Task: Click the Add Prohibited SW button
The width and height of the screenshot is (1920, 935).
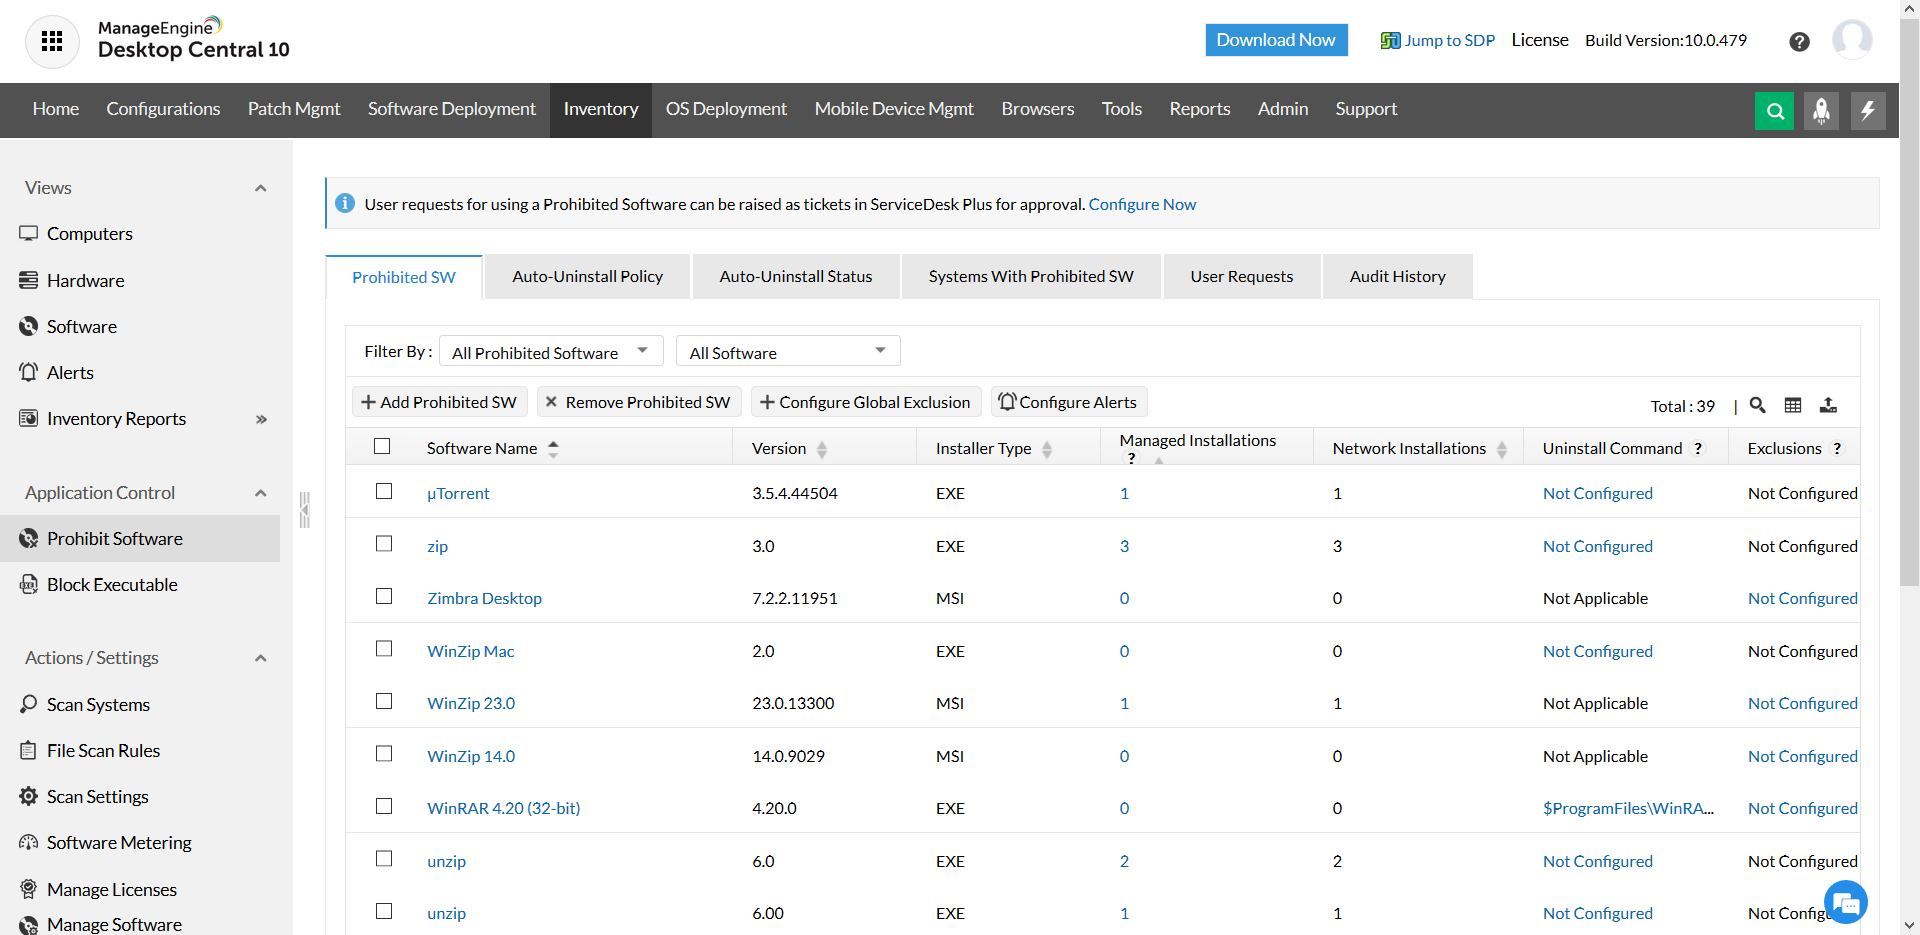Action: tap(439, 402)
